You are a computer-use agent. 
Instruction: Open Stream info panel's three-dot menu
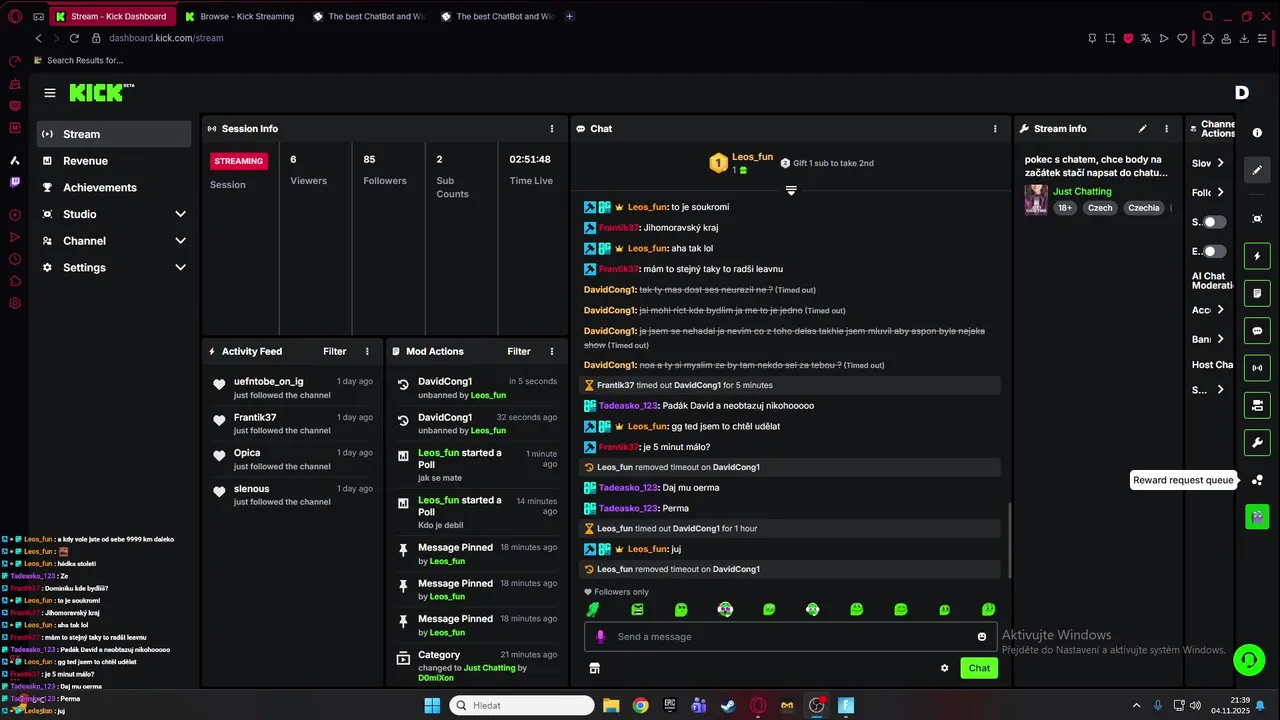[1166, 129]
